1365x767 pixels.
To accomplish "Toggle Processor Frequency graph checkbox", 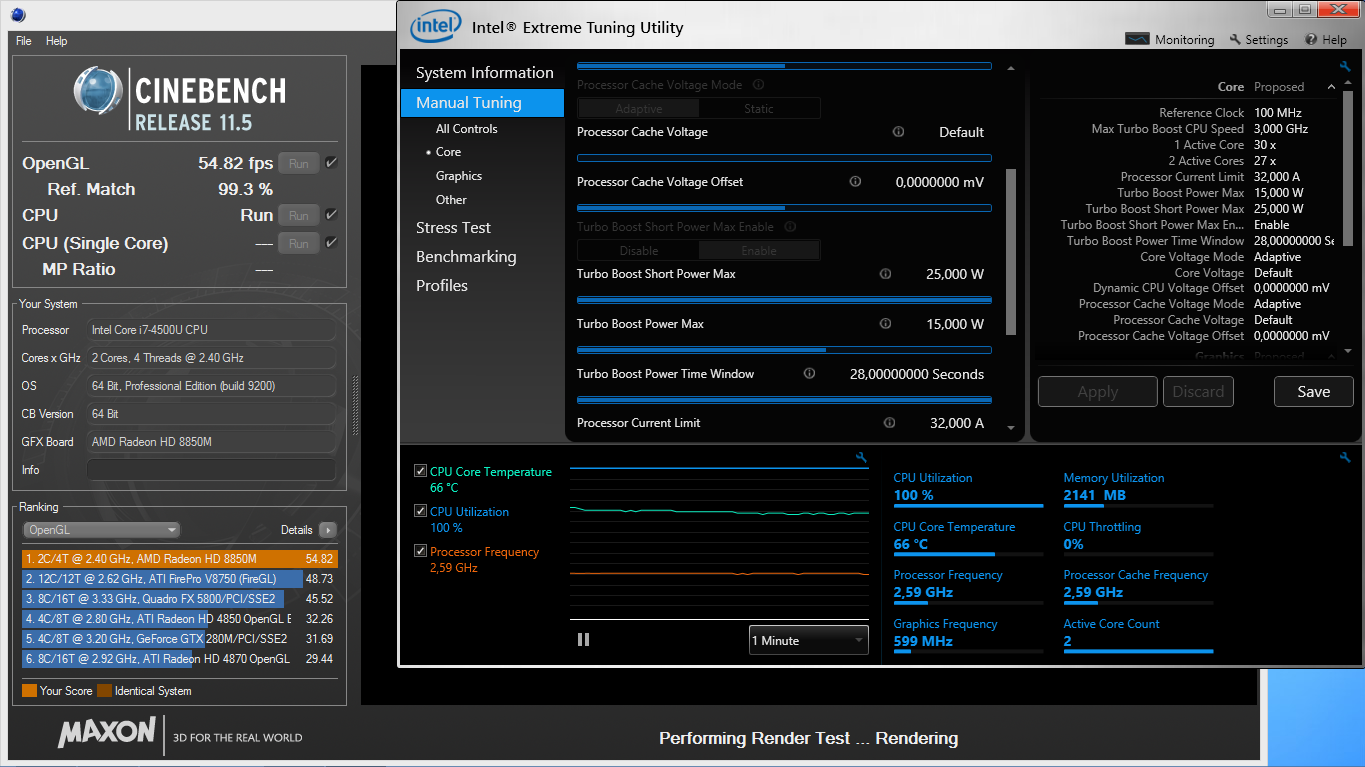I will coord(421,551).
